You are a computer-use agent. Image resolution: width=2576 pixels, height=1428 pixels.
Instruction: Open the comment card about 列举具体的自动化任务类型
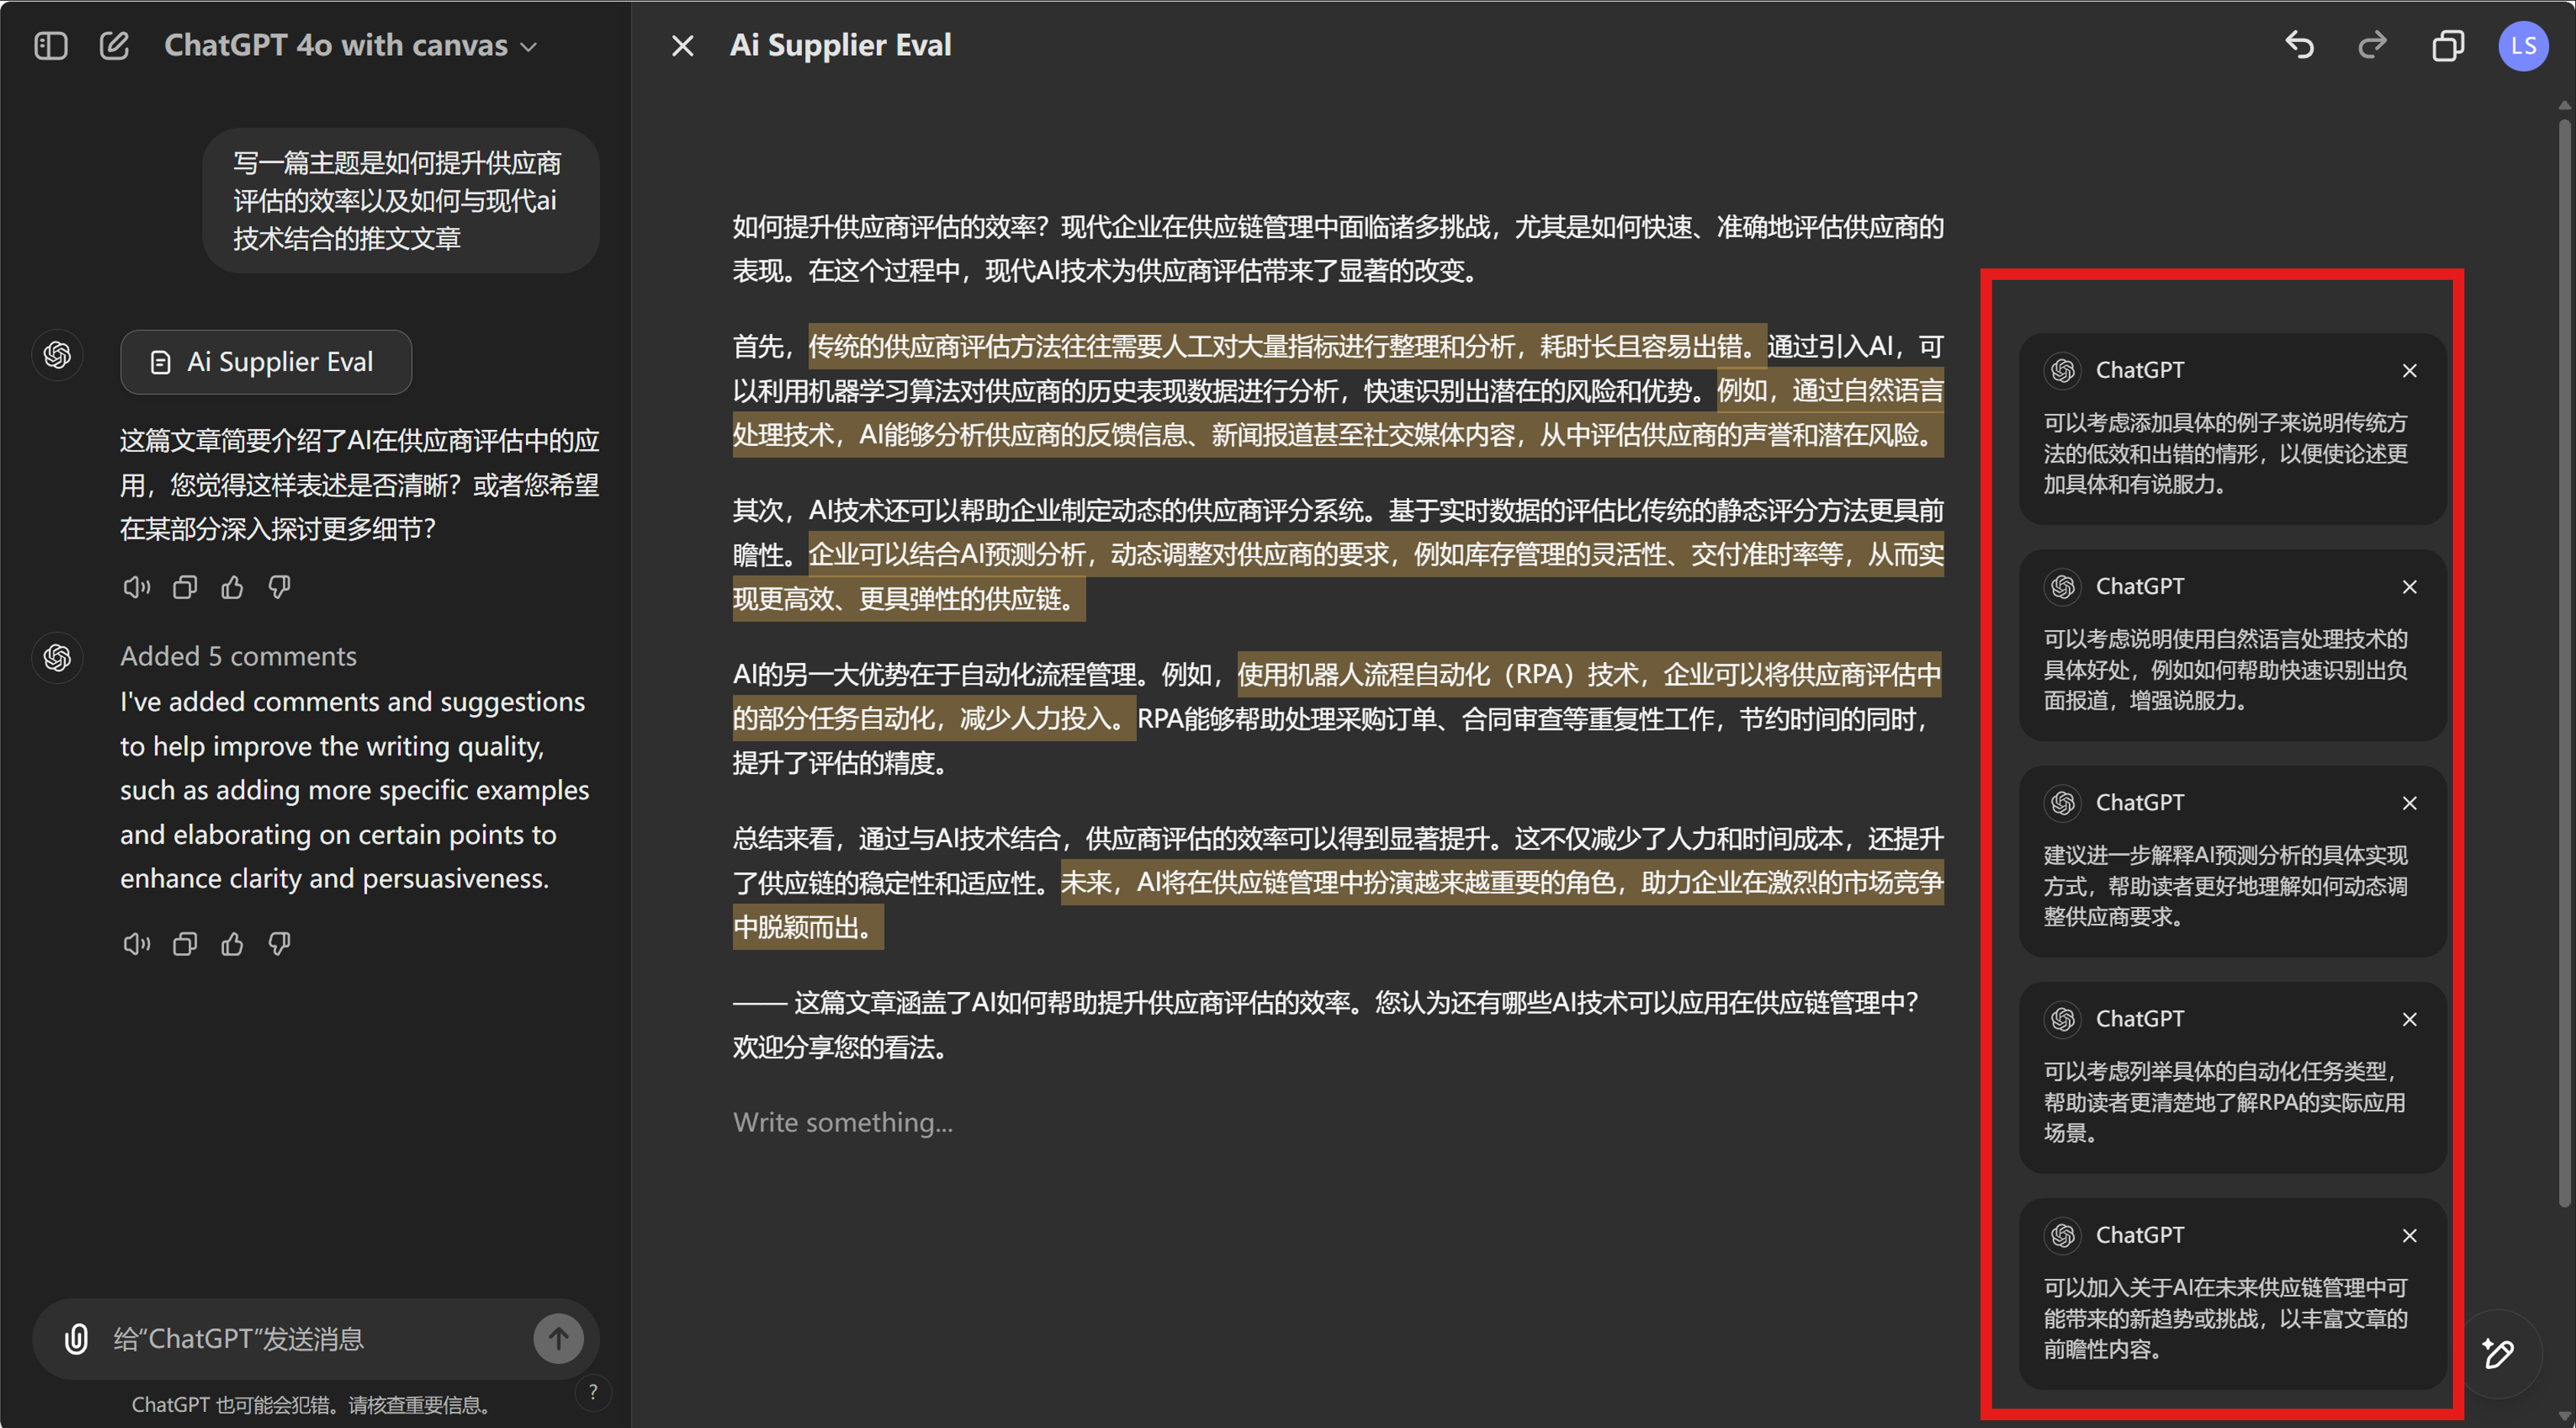pos(2232,1077)
